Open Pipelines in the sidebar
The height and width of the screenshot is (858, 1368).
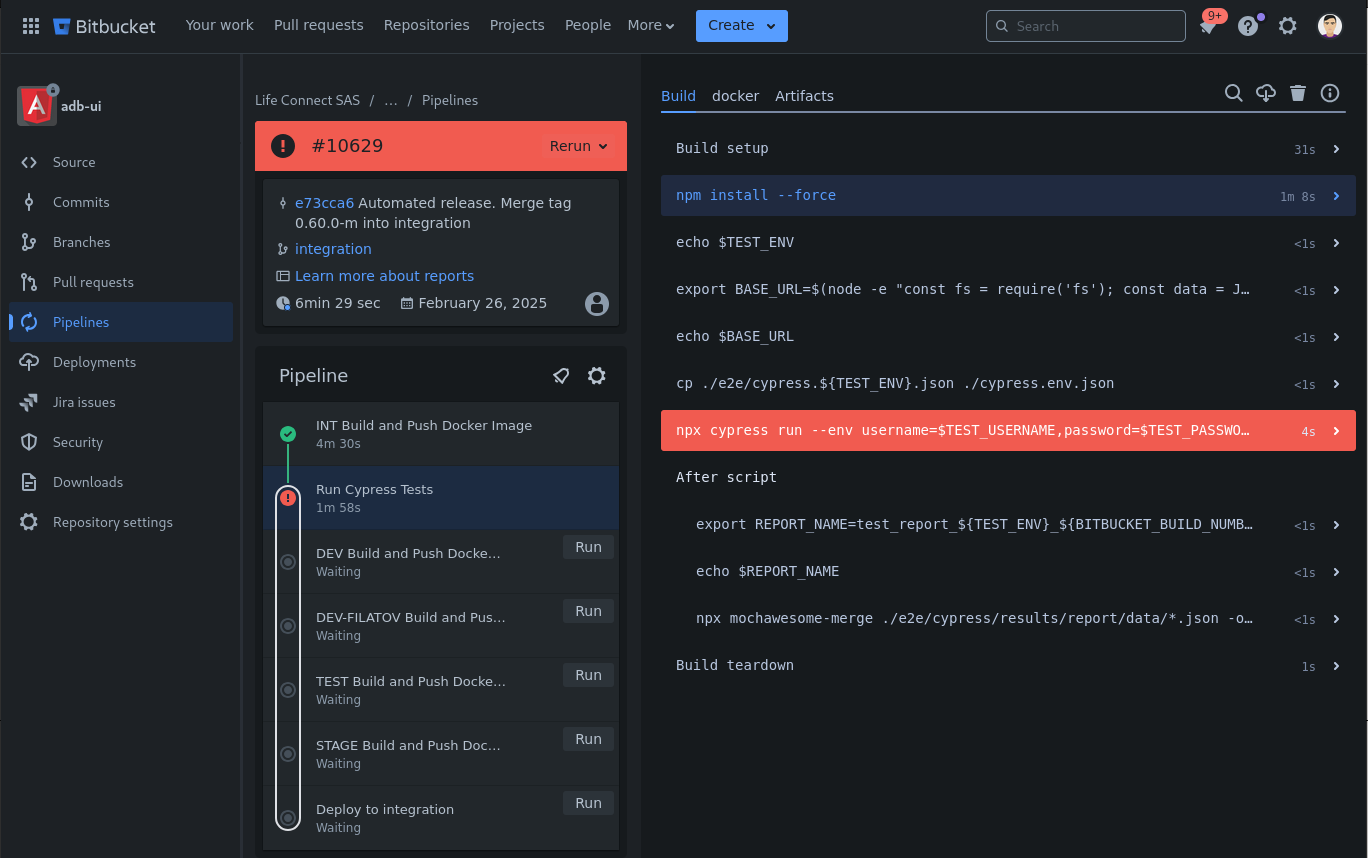121,322
